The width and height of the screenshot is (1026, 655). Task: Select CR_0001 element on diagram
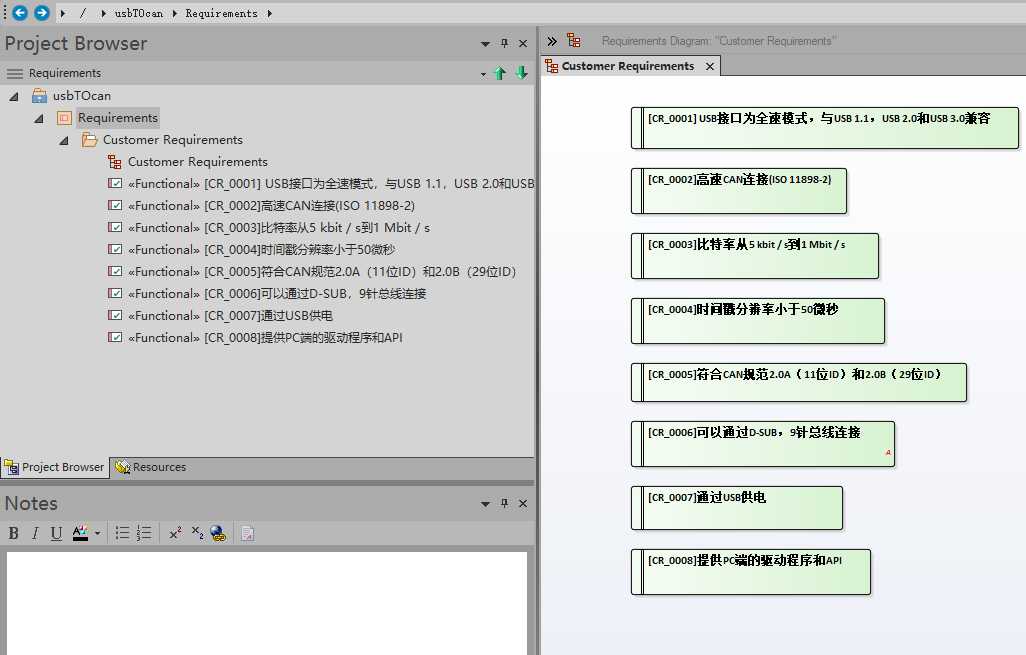click(824, 128)
